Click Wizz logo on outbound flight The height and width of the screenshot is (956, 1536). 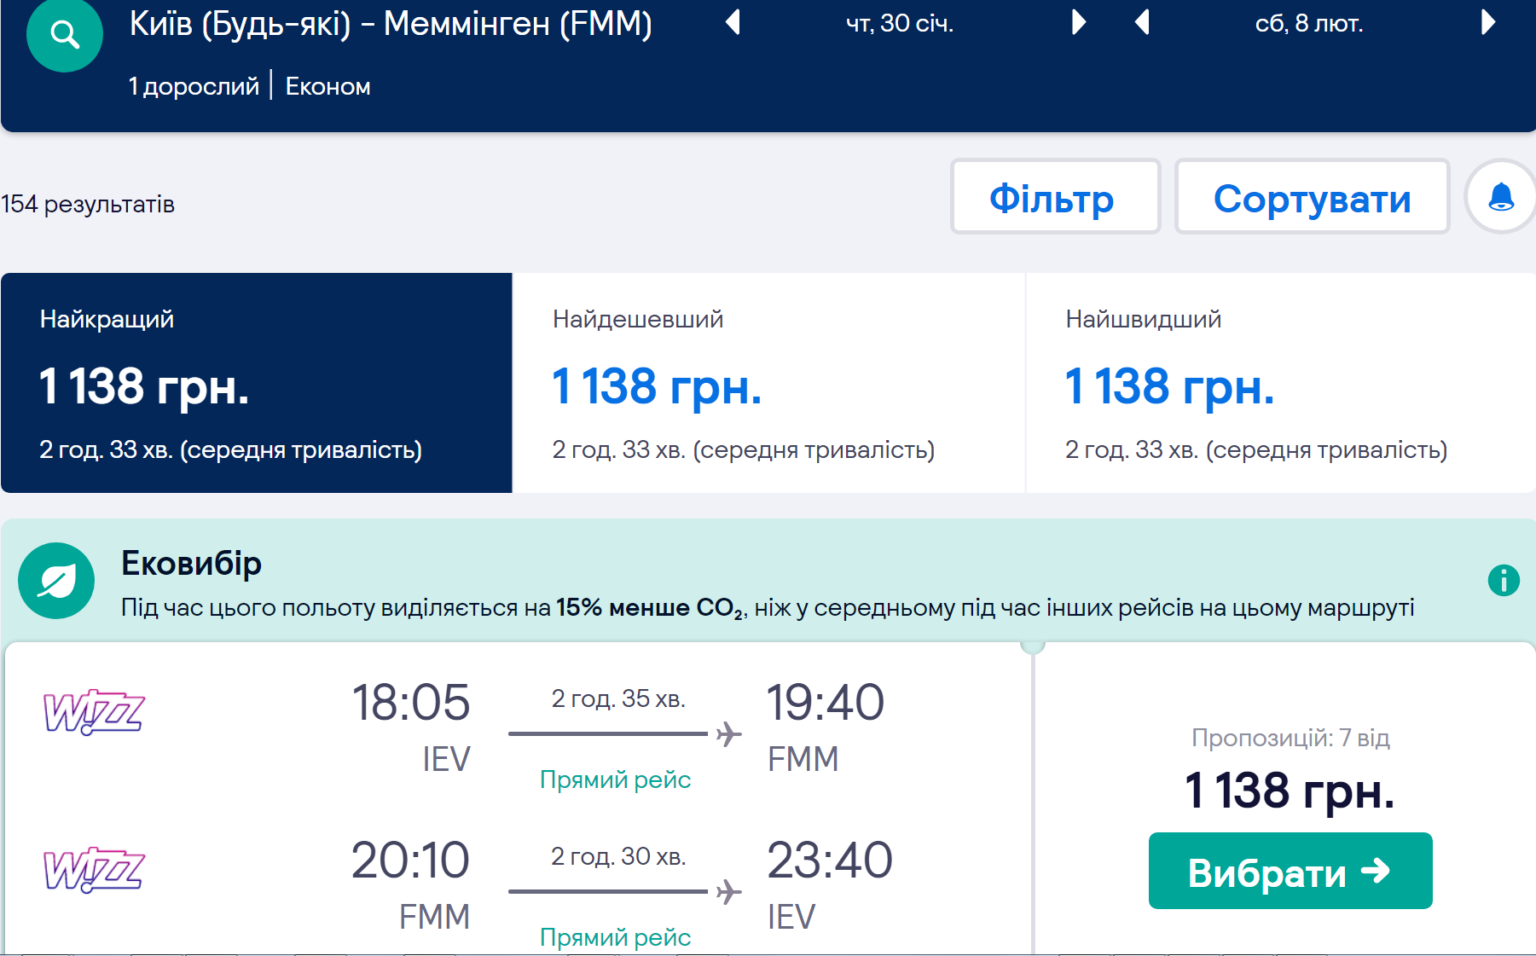[94, 712]
